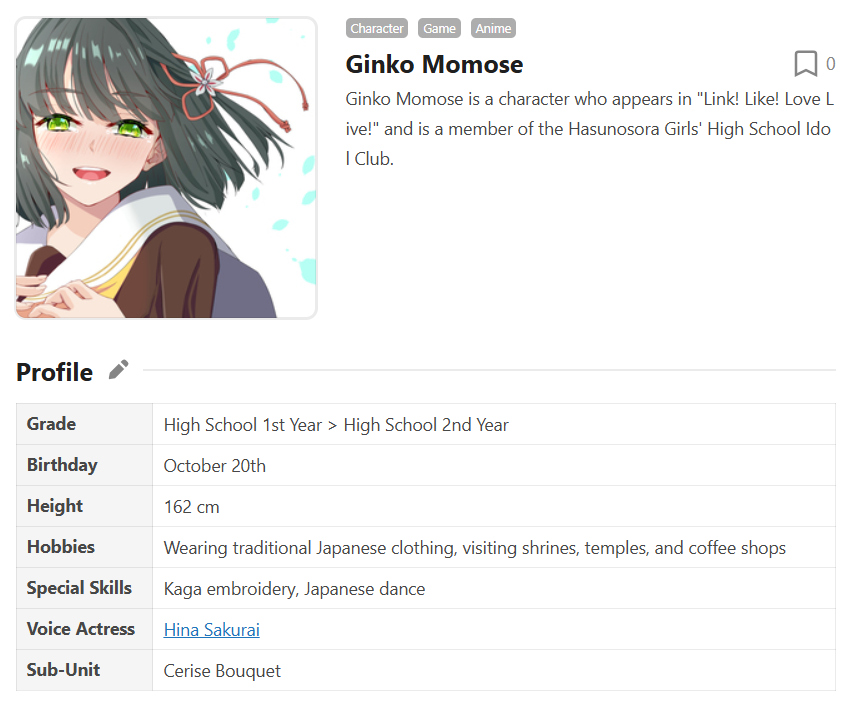Click the bookmark icon beside Ginko Momose
The height and width of the screenshot is (712, 852).
[x=805, y=64]
